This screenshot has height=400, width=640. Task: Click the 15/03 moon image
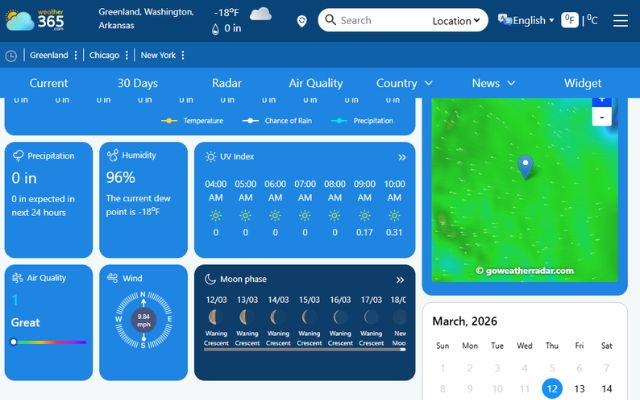coord(309,317)
